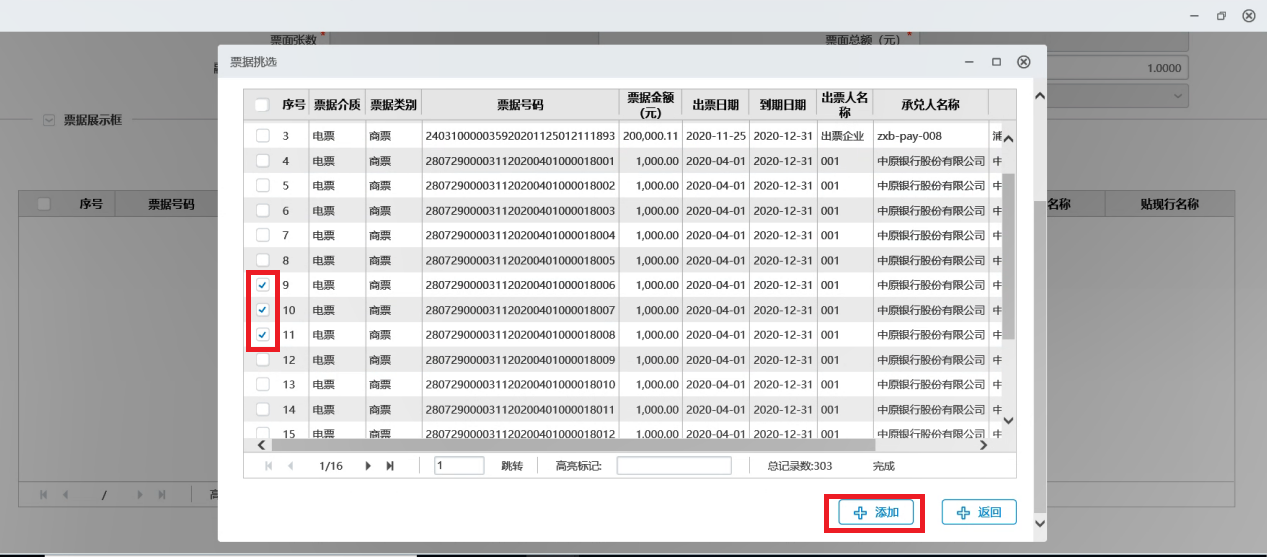Click the 贴现行名称 header in background table
Screen dimensions: 1267x559
(1169, 204)
